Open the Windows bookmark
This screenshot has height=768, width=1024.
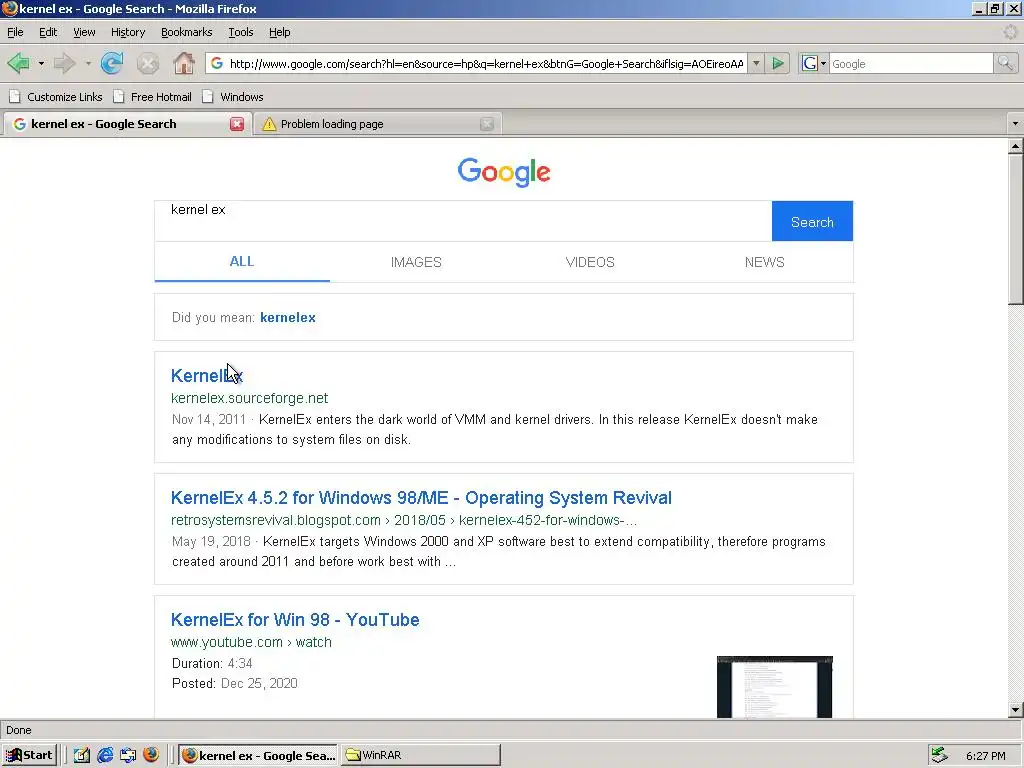click(x=232, y=97)
